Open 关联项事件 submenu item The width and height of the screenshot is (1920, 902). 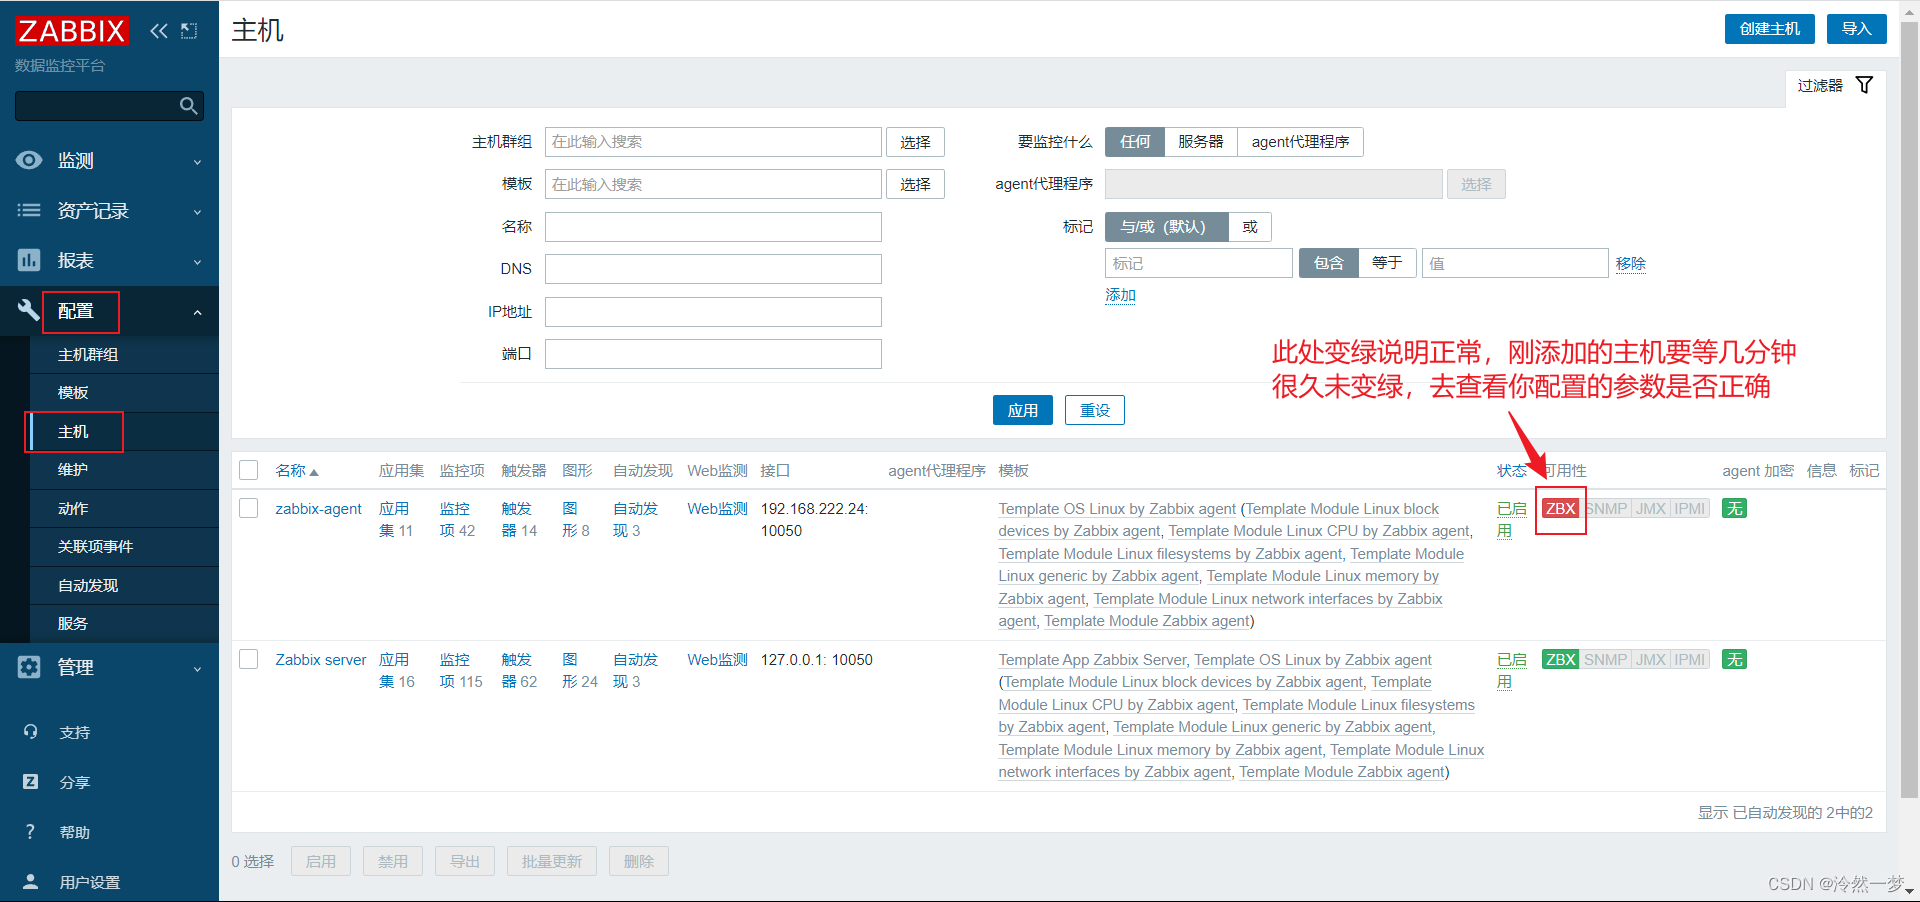point(124,547)
